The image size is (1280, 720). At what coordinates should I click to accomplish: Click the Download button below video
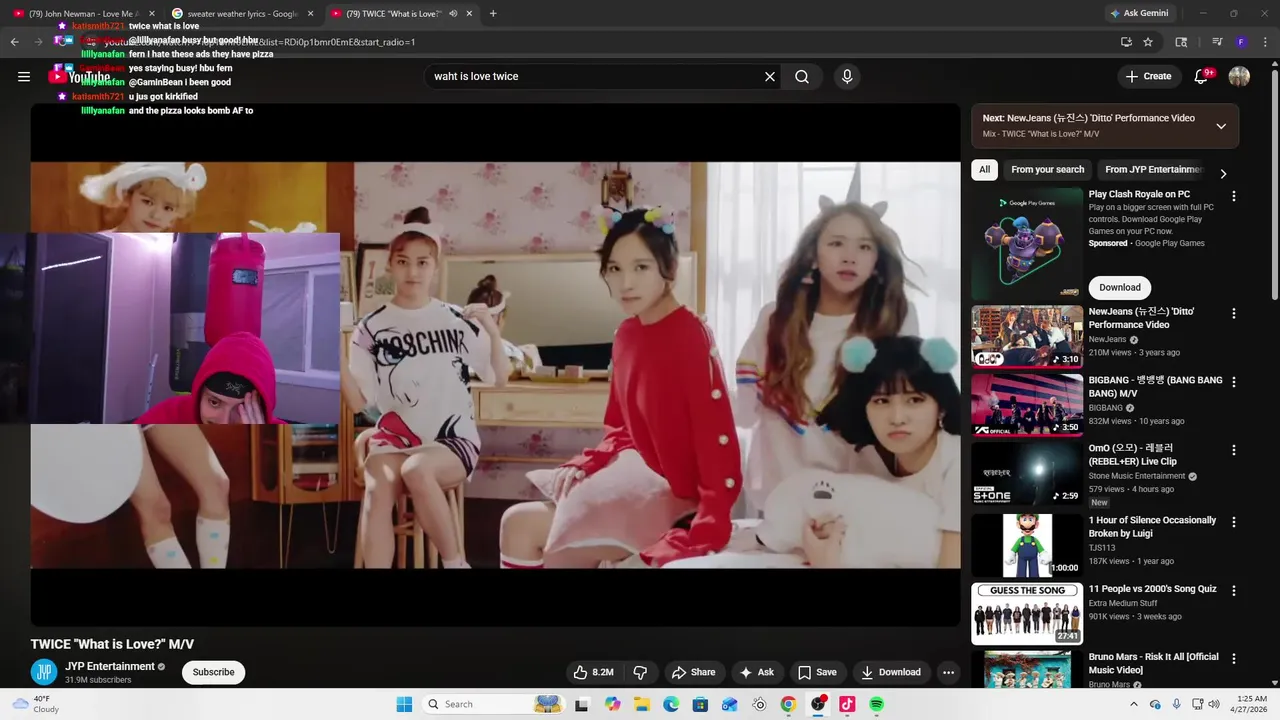(891, 673)
